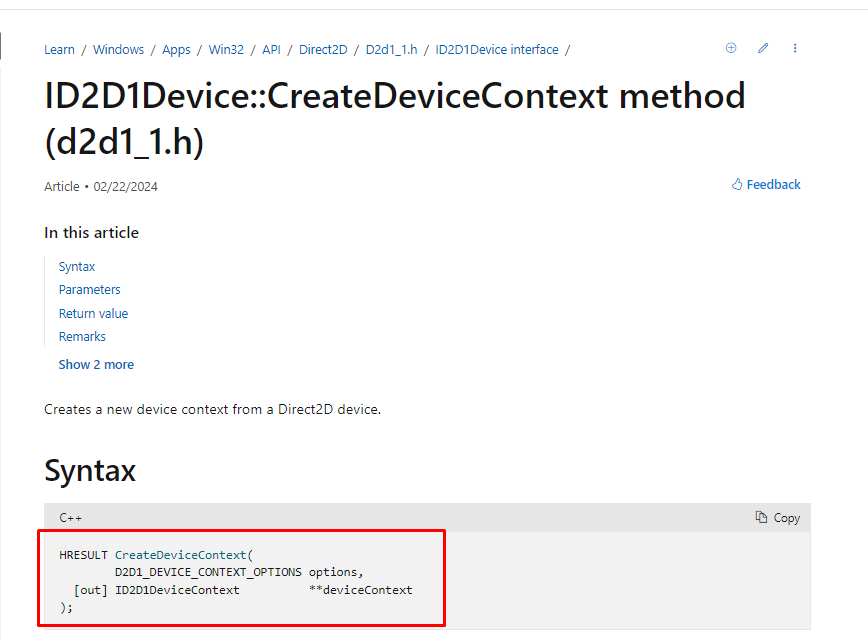Open the API breadcrumb link
The image size is (868, 641).
271,49
